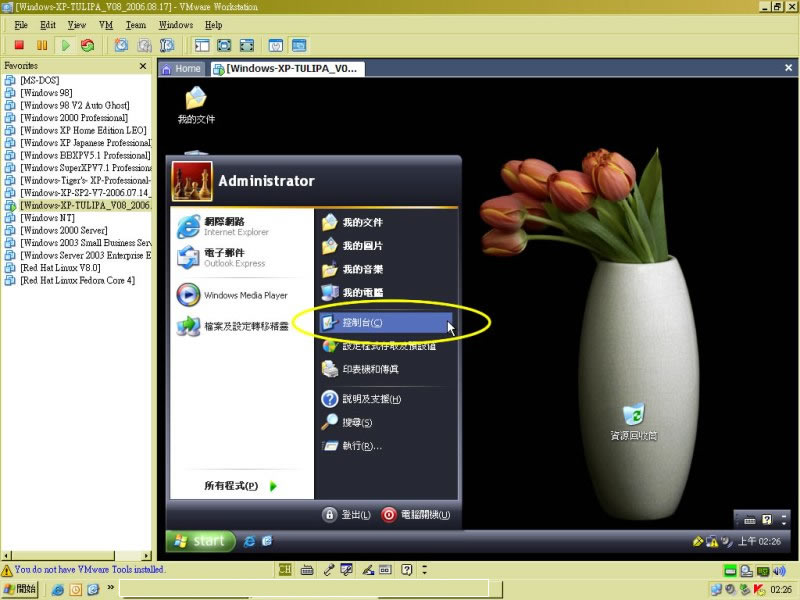800x600 pixels.
Task: Expand 所有程式(P) all programs list
Action: [x=240, y=486]
